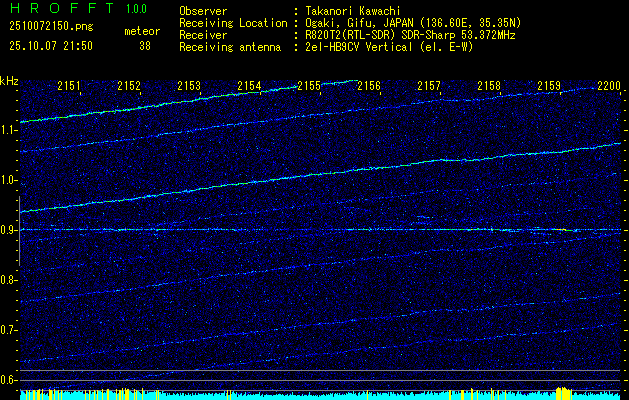The height and width of the screenshot is (400, 629).
Task: Click the 0.9 frequency axis label
Action: pyautogui.click(x=9, y=229)
